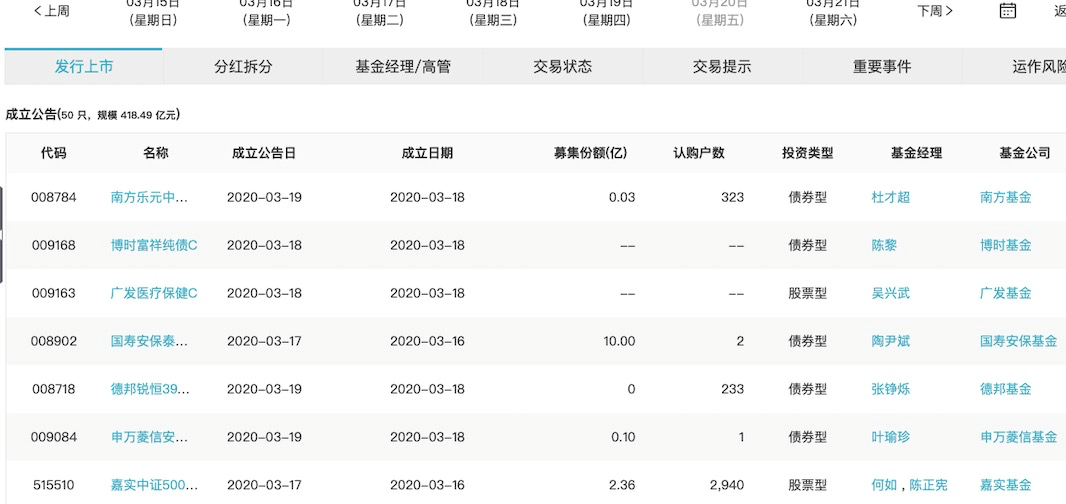The height and width of the screenshot is (504, 1066).
Task: Open fund manager 杜才超
Action: click(891, 197)
